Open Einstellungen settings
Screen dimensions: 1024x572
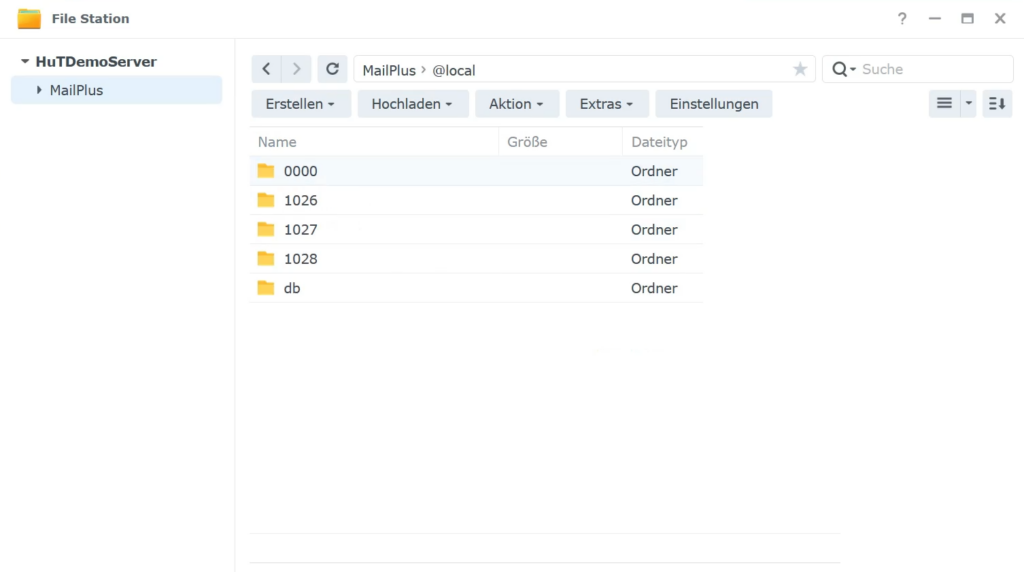click(x=714, y=104)
